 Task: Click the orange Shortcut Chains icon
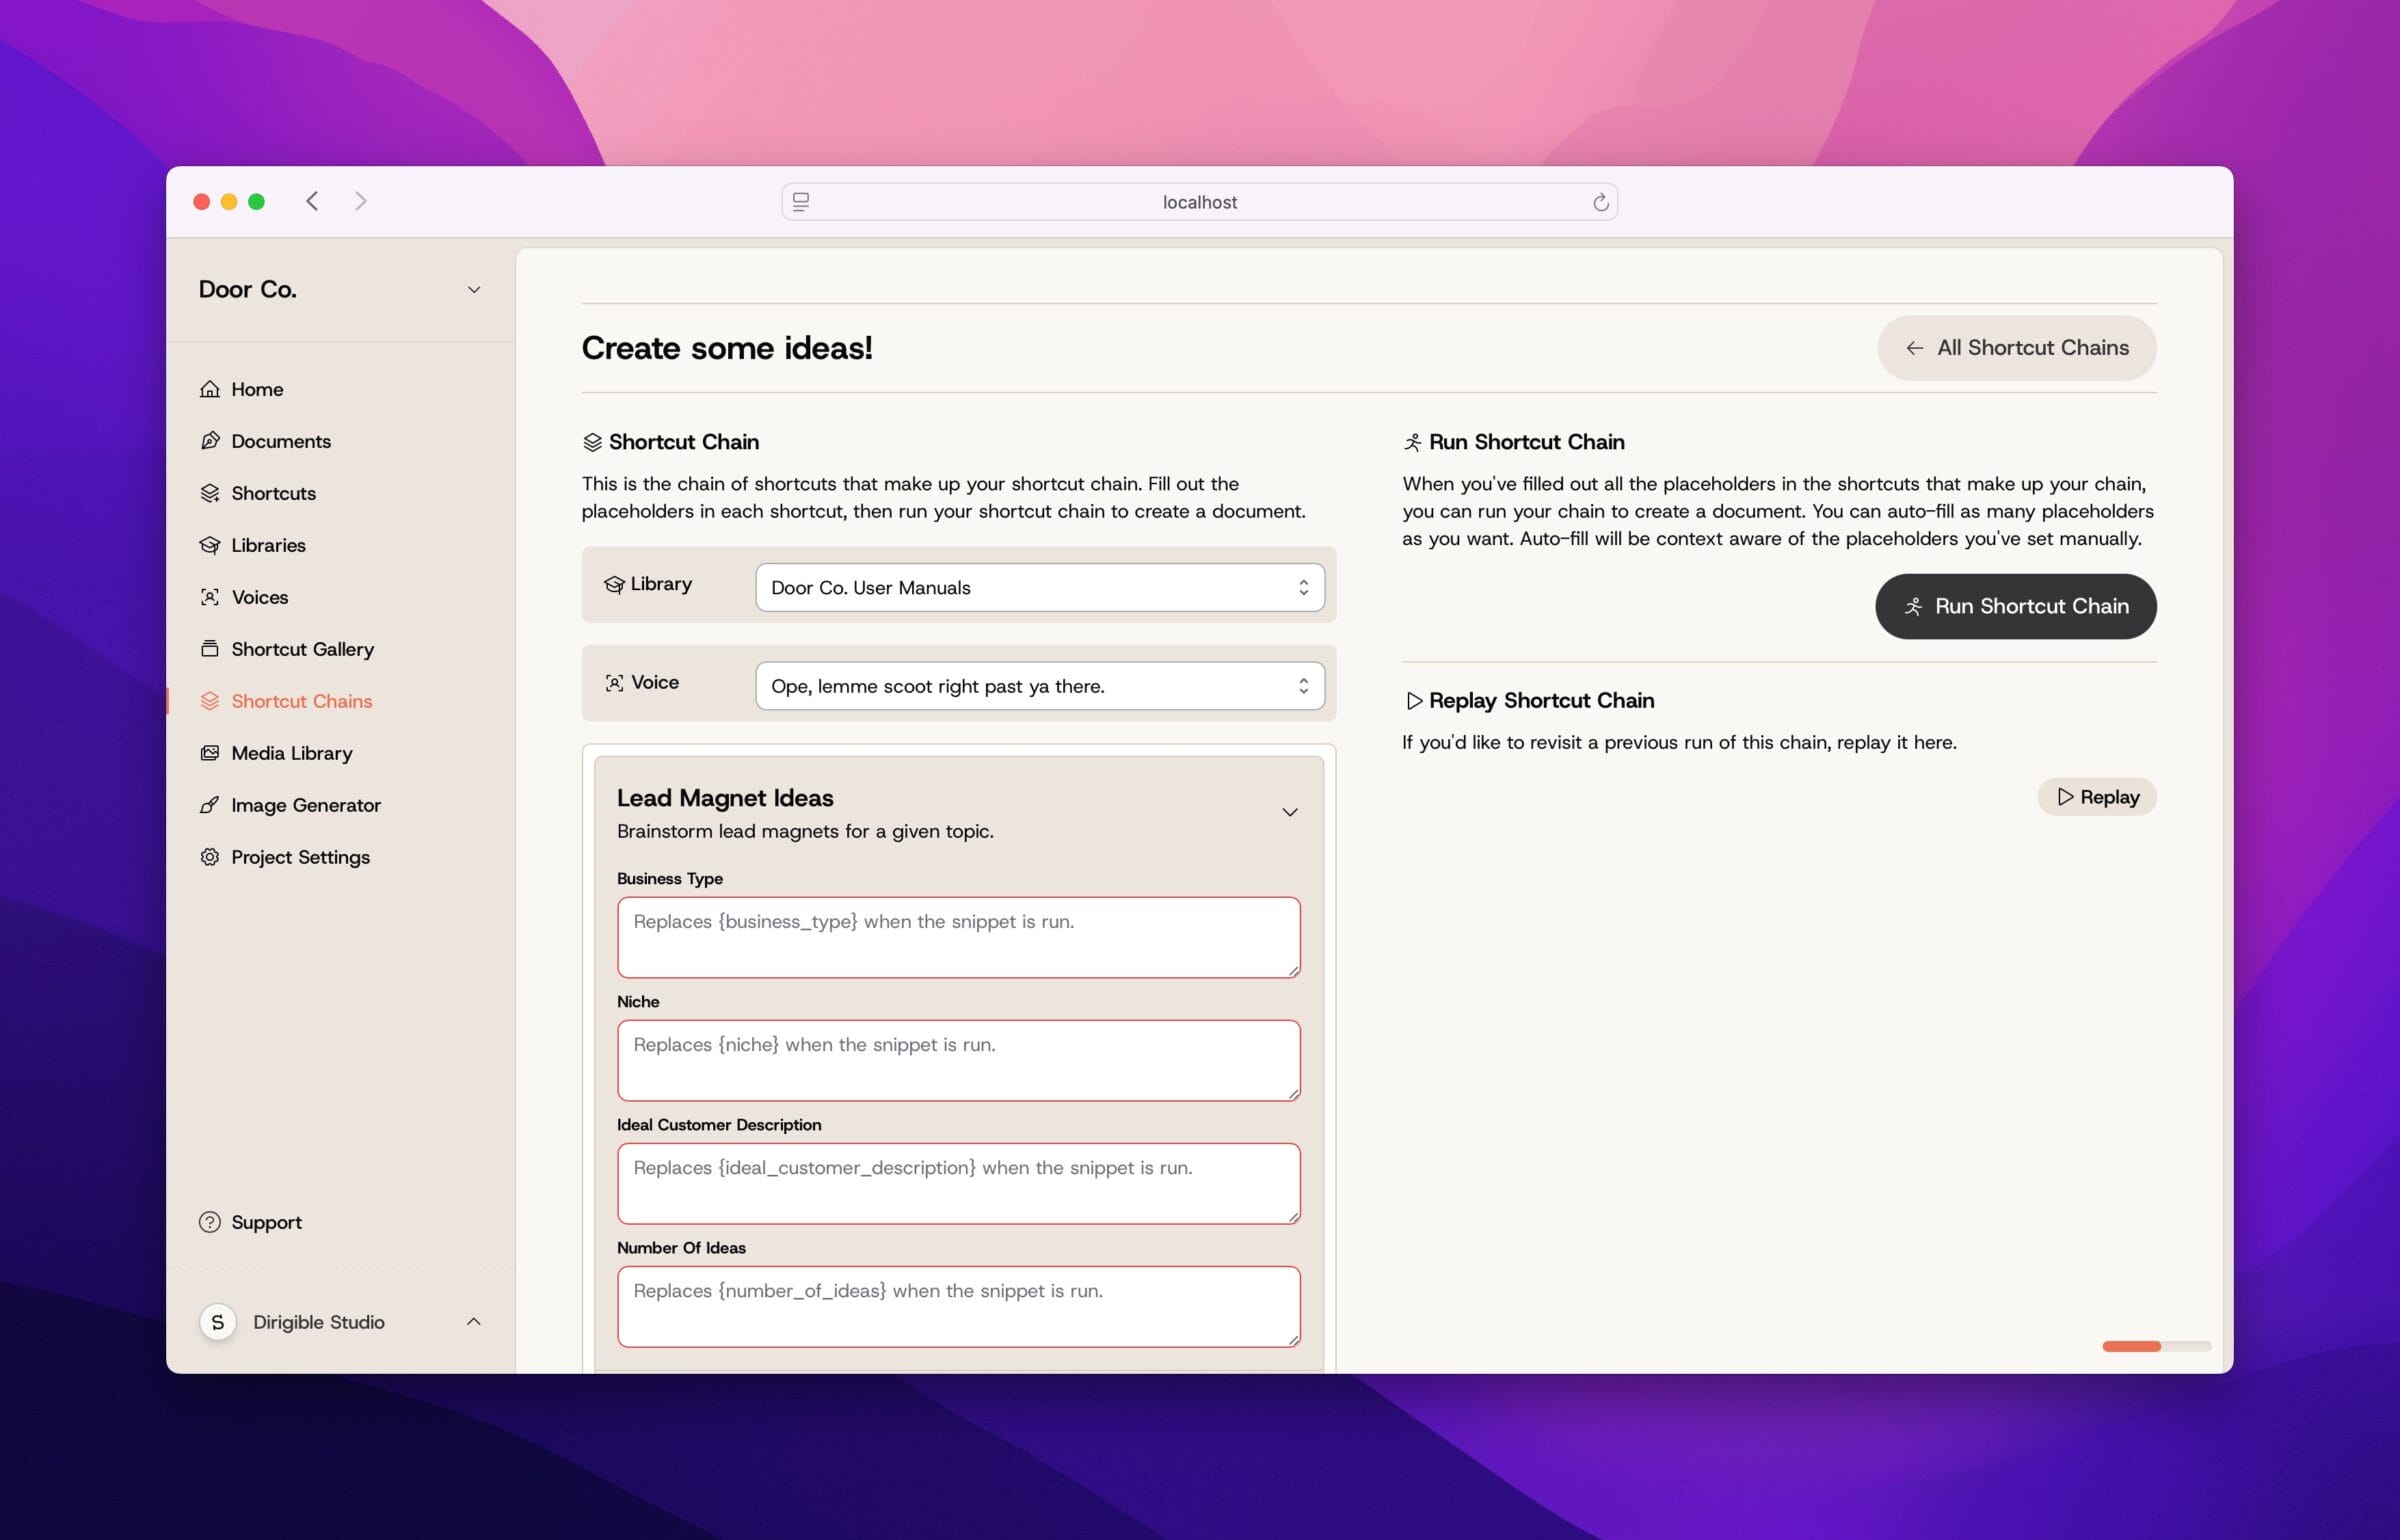tap(209, 701)
